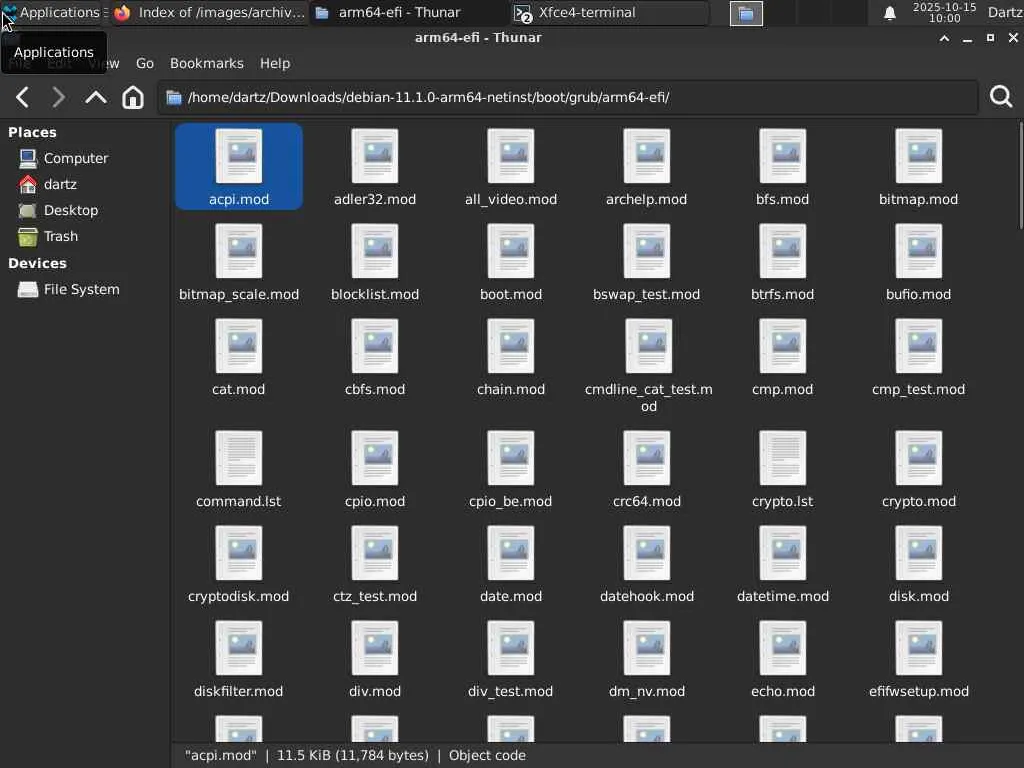Viewport: 1024px width, 768px height.
Task: Click the location path bar field
Action: pos(567,97)
